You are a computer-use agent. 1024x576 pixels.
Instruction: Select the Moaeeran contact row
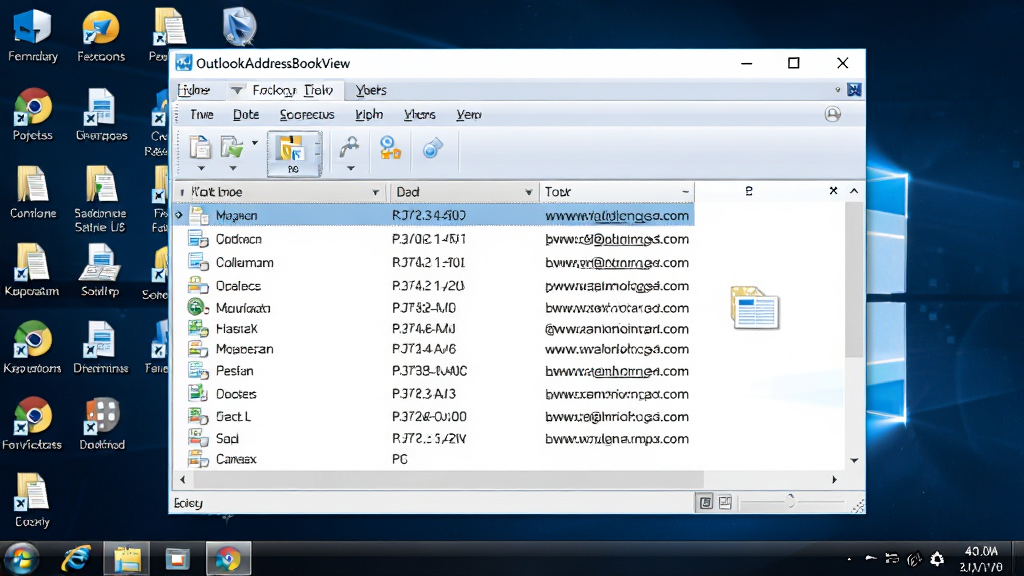tap(434, 349)
